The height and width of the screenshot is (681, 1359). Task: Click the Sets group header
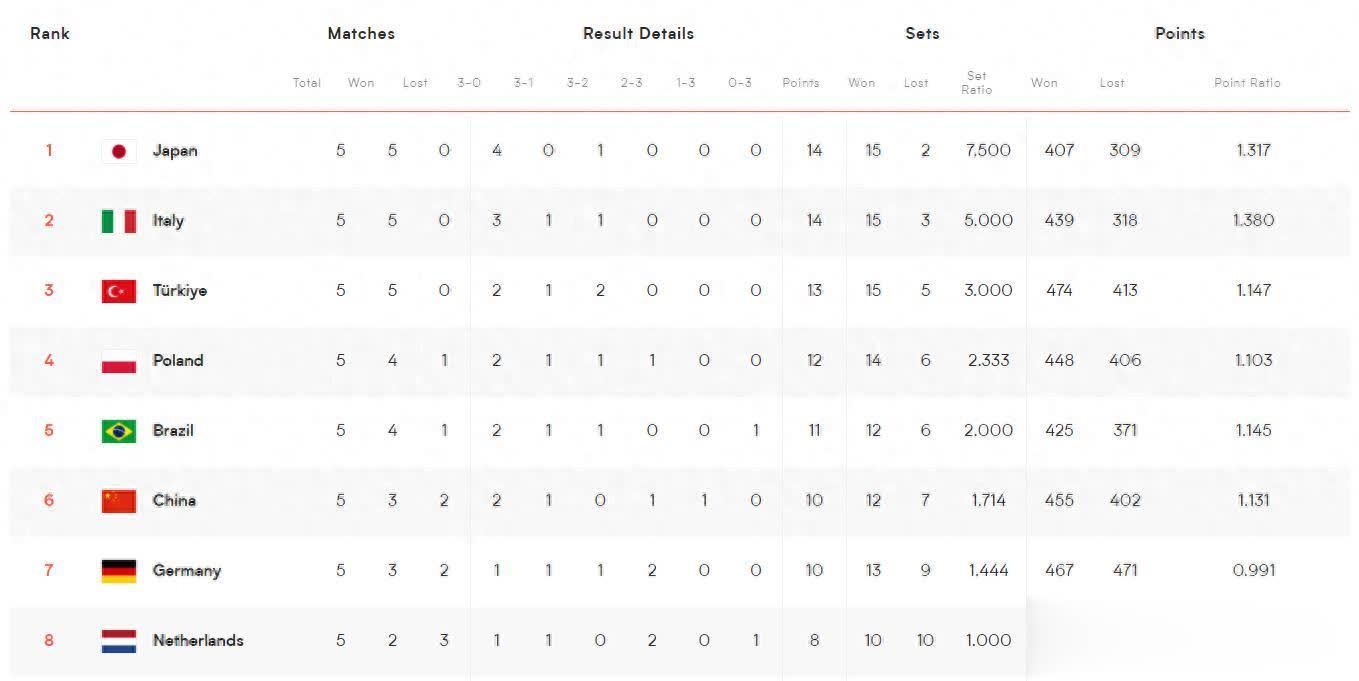click(x=922, y=33)
